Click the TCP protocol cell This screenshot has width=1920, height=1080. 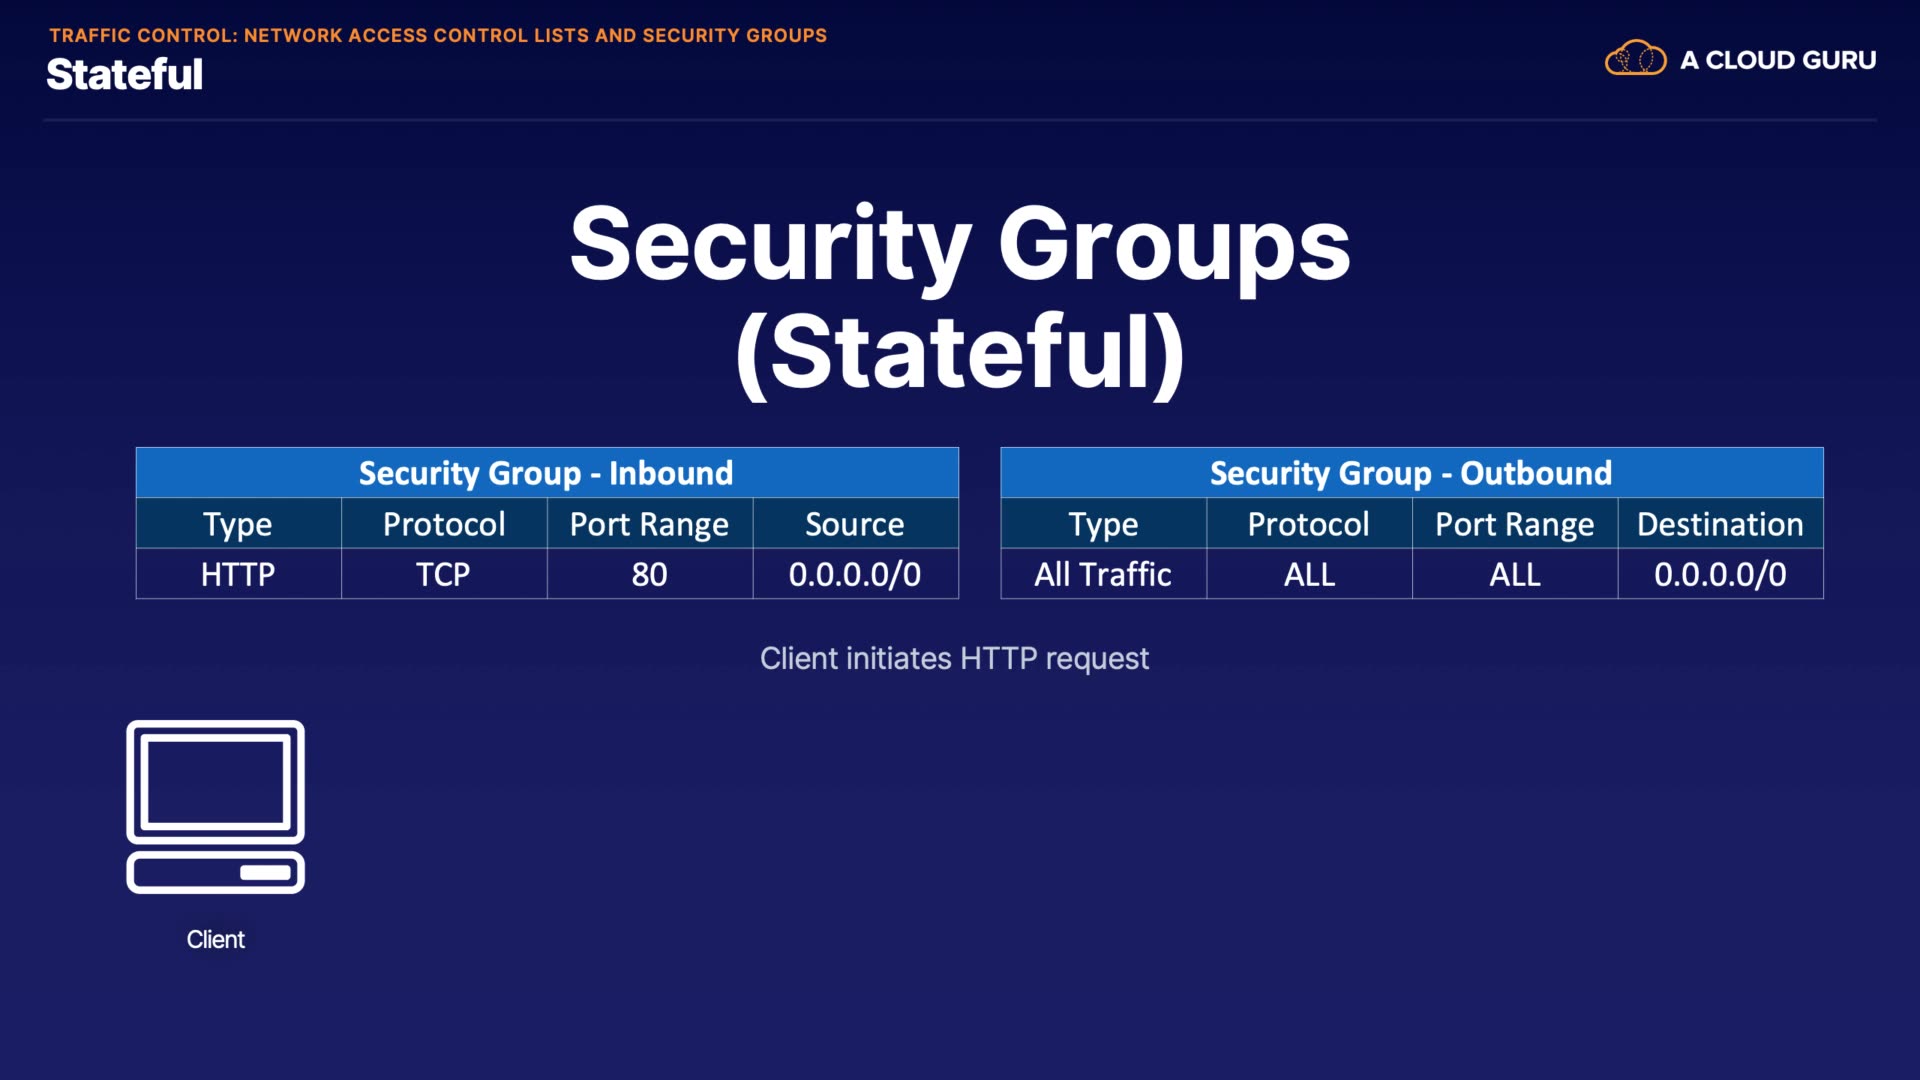pyautogui.click(x=443, y=574)
